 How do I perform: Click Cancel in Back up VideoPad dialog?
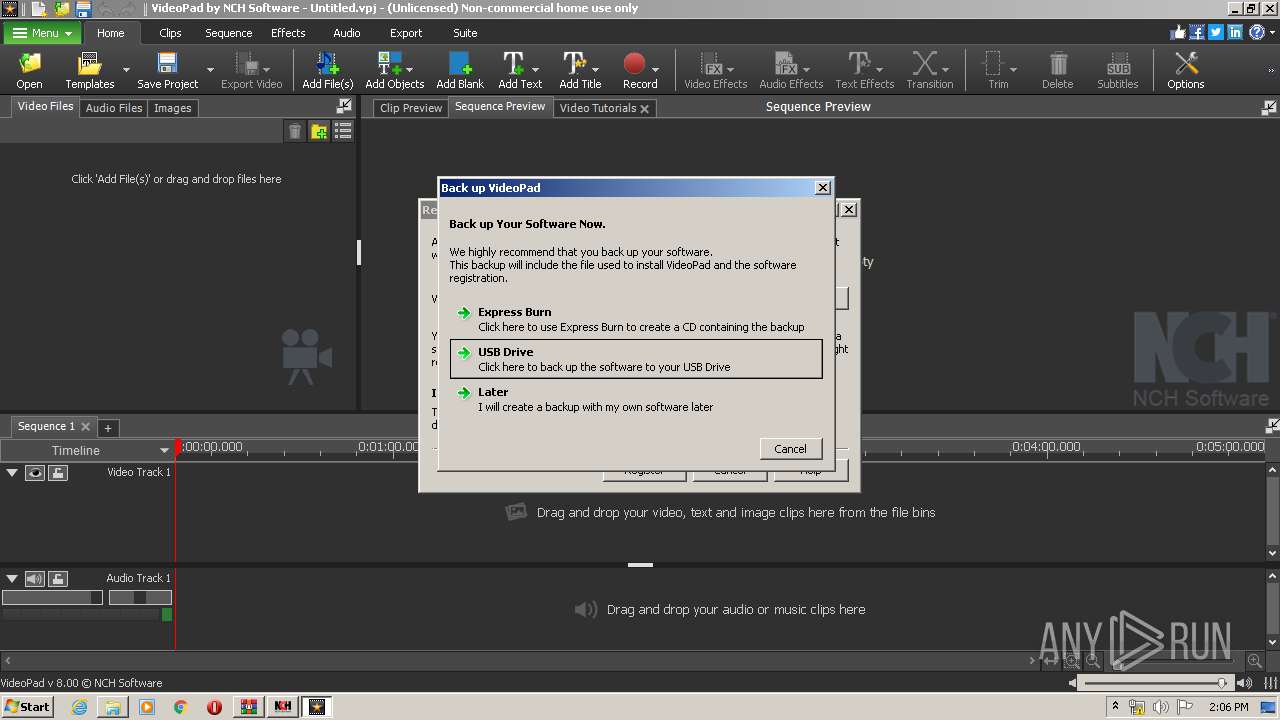click(x=790, y=449)
